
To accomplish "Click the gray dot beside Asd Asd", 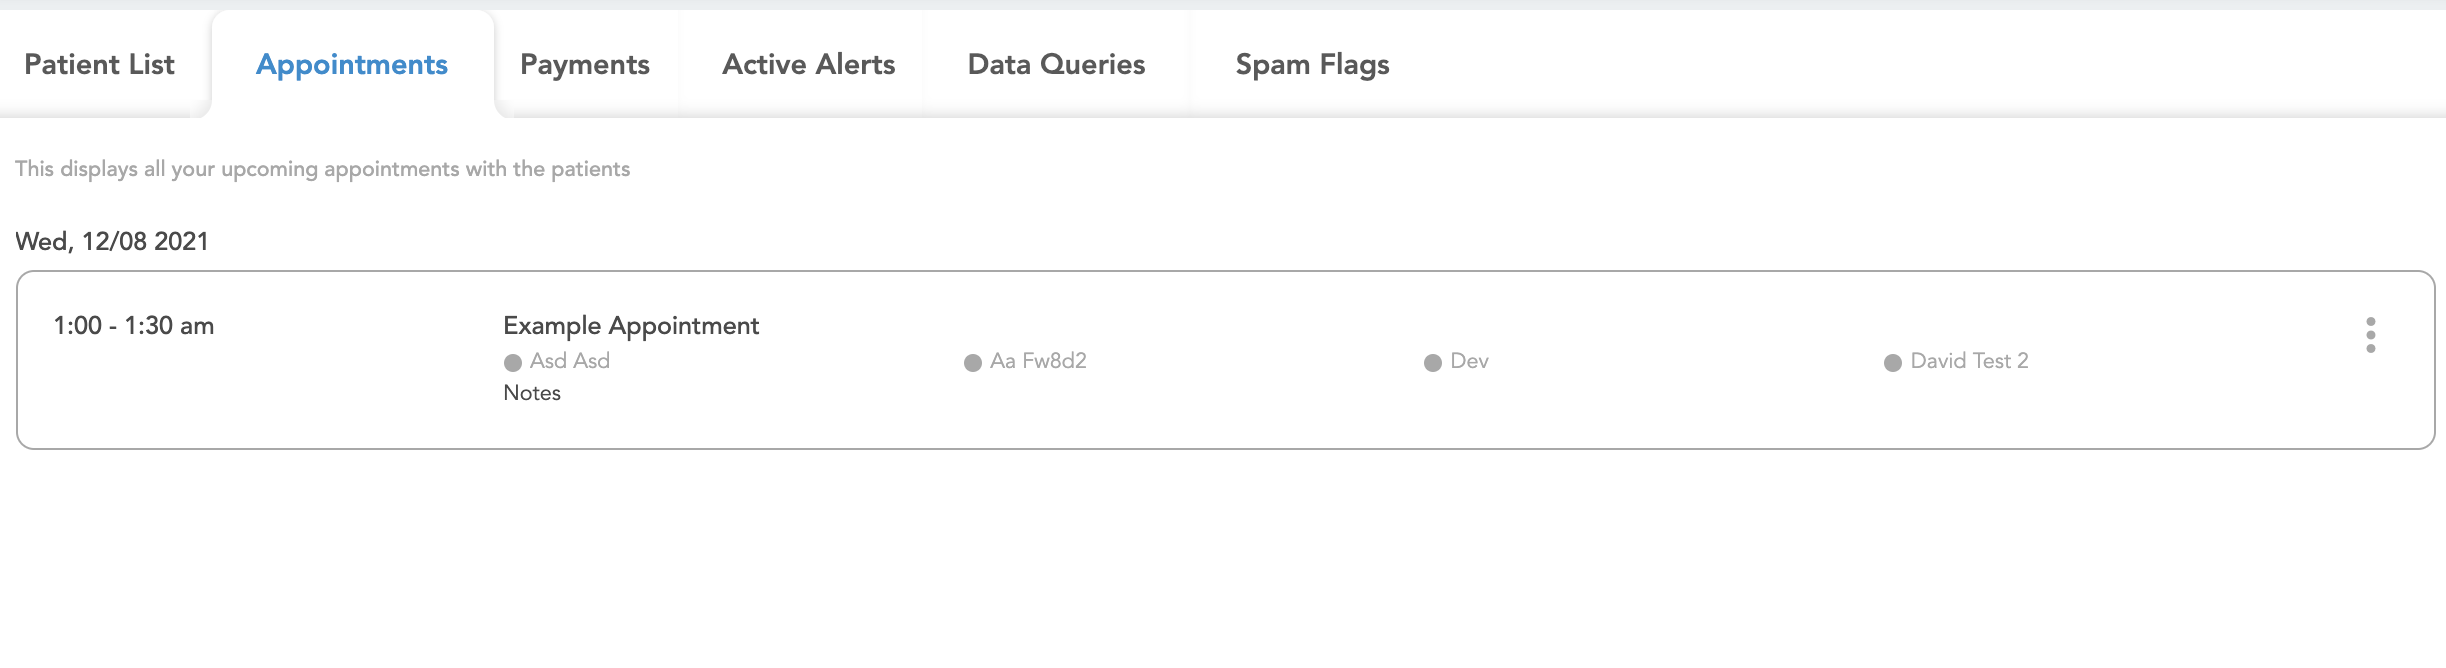I will coord(513,363).
